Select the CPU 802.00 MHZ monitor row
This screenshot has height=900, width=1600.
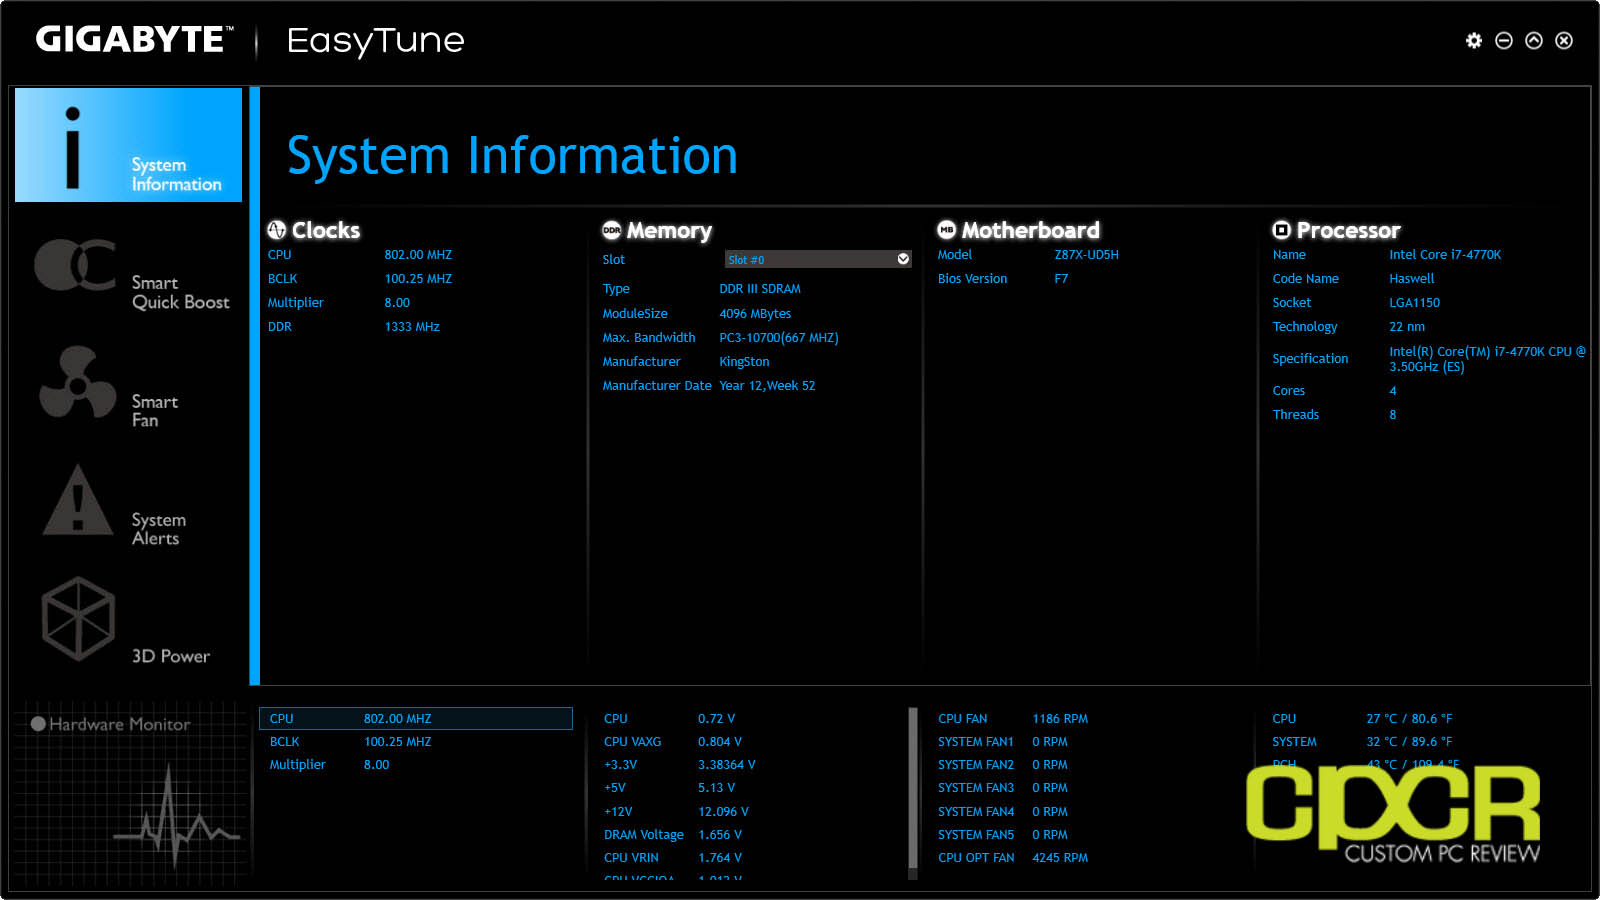tap(416, 718)
